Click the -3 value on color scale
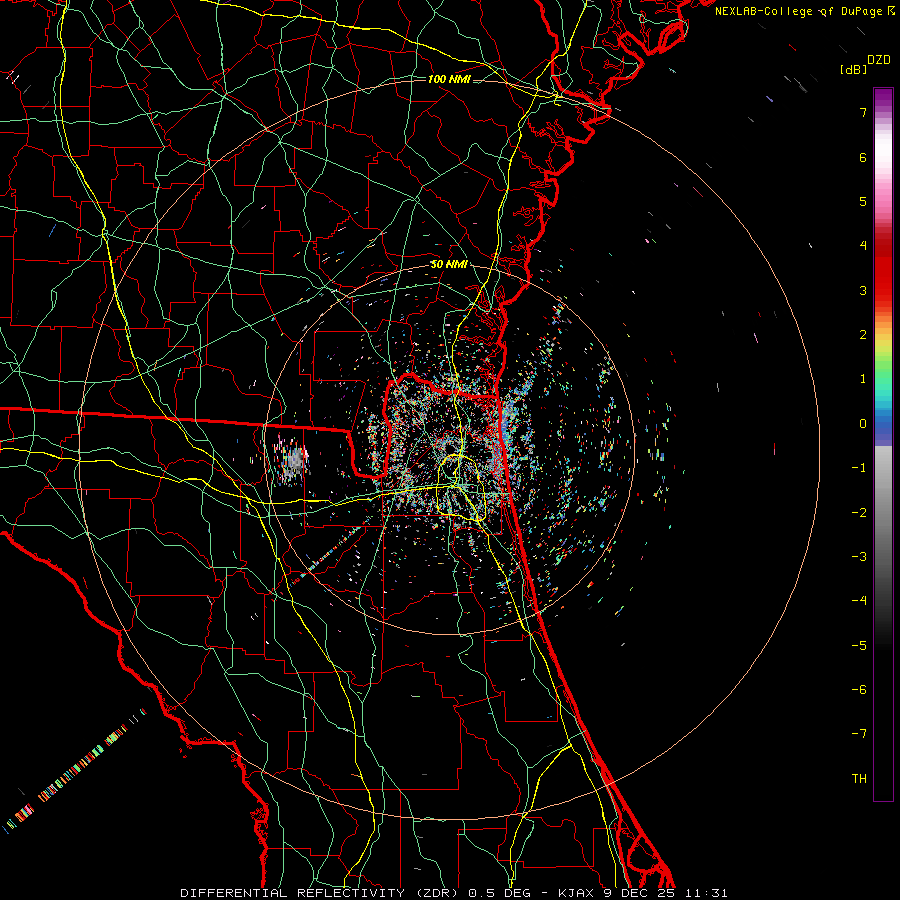The image size is (900, 900). point(859,557)
